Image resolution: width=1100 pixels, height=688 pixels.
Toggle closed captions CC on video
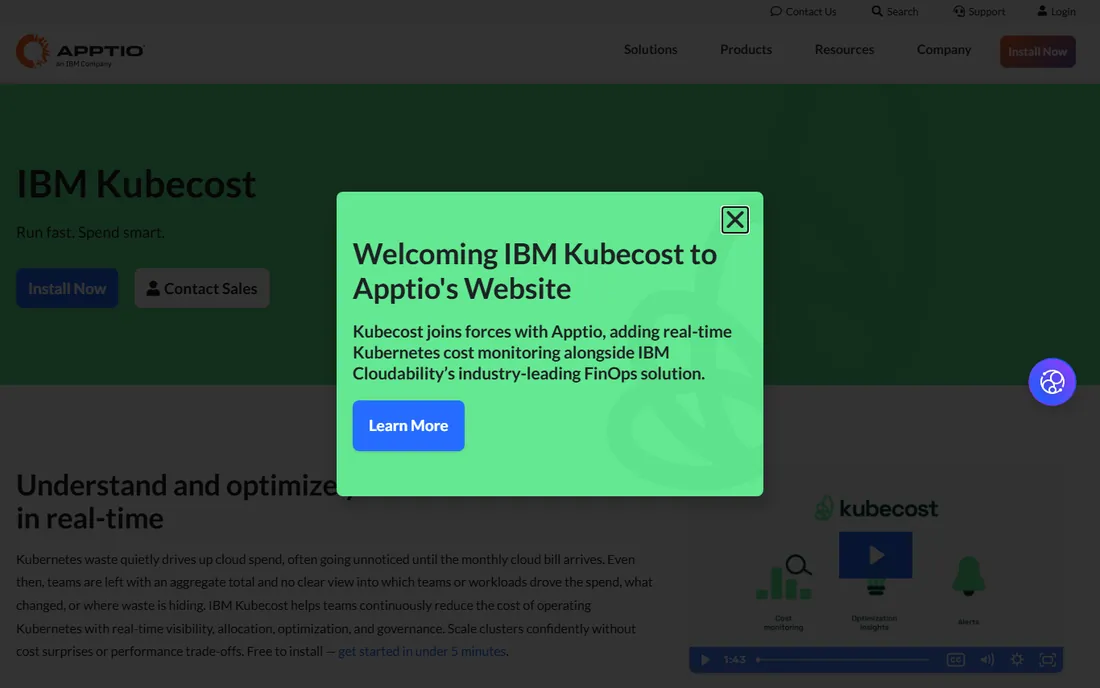955,660
